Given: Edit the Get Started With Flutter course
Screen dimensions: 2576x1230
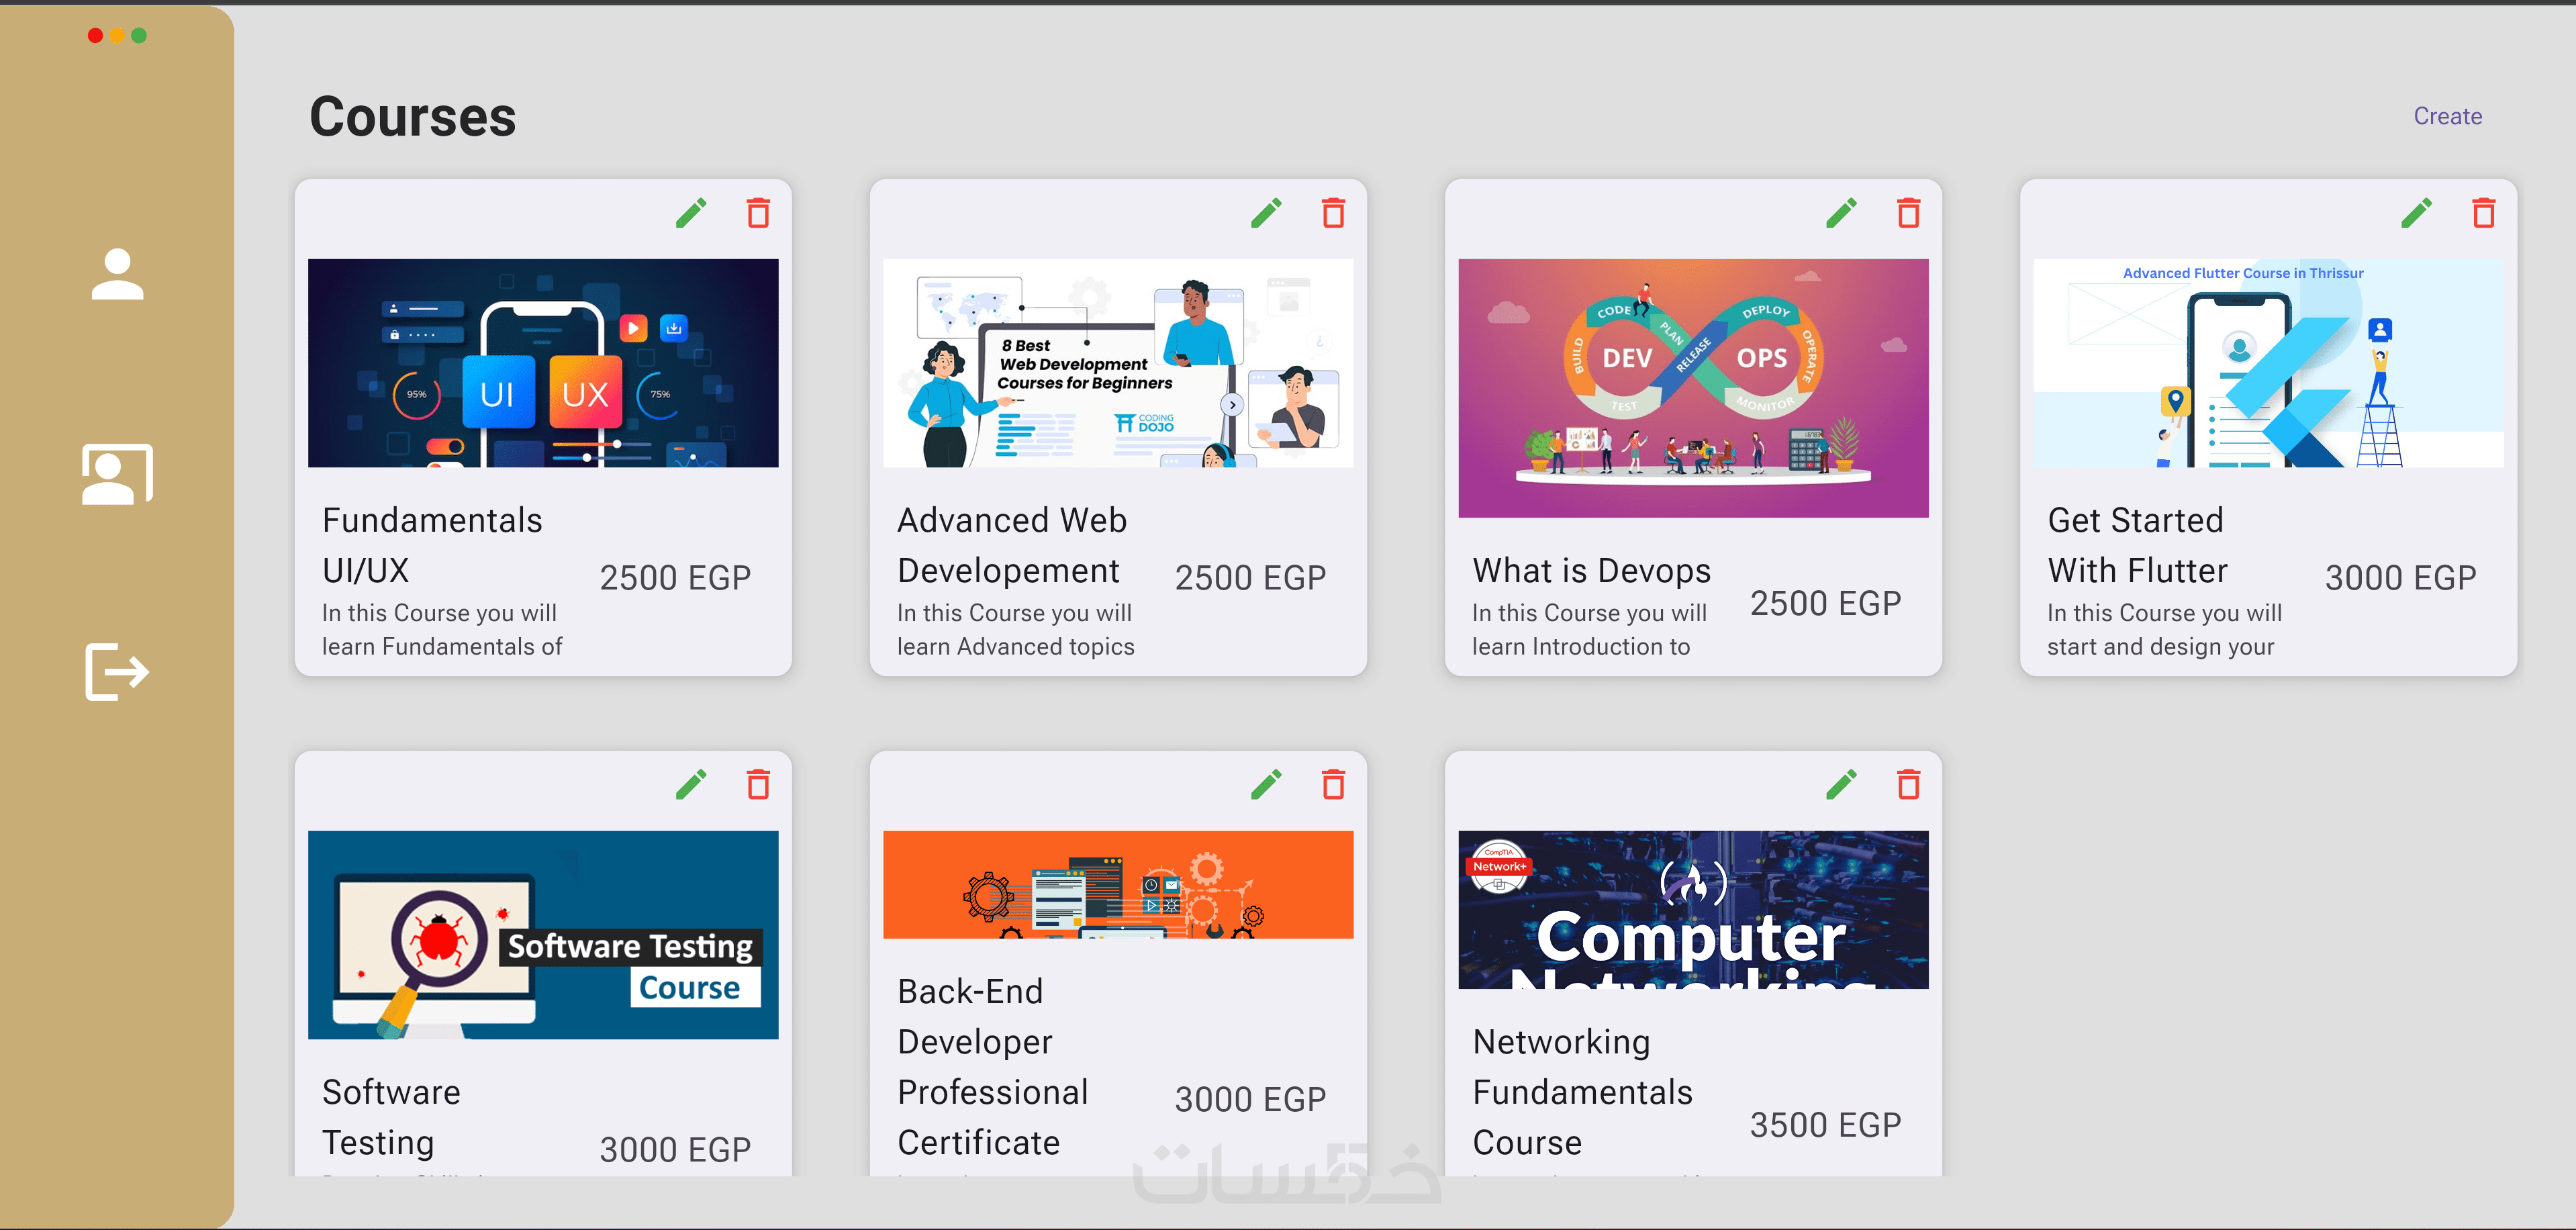Looking at the screenshot, I should pyautogui.click(x=2416, y=213).
